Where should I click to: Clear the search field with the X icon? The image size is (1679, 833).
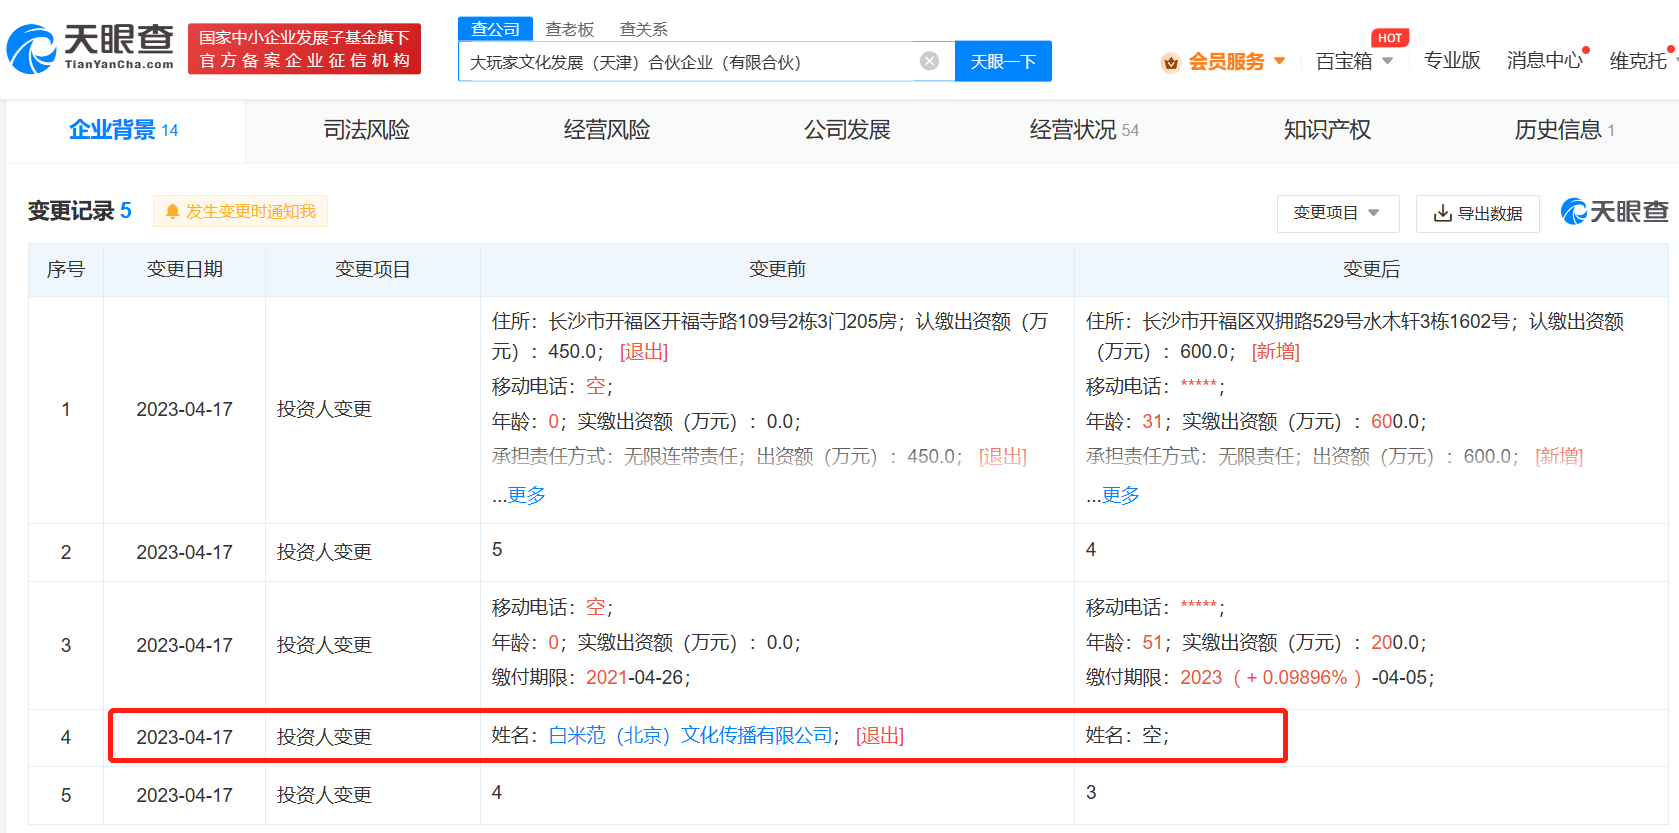929,61
